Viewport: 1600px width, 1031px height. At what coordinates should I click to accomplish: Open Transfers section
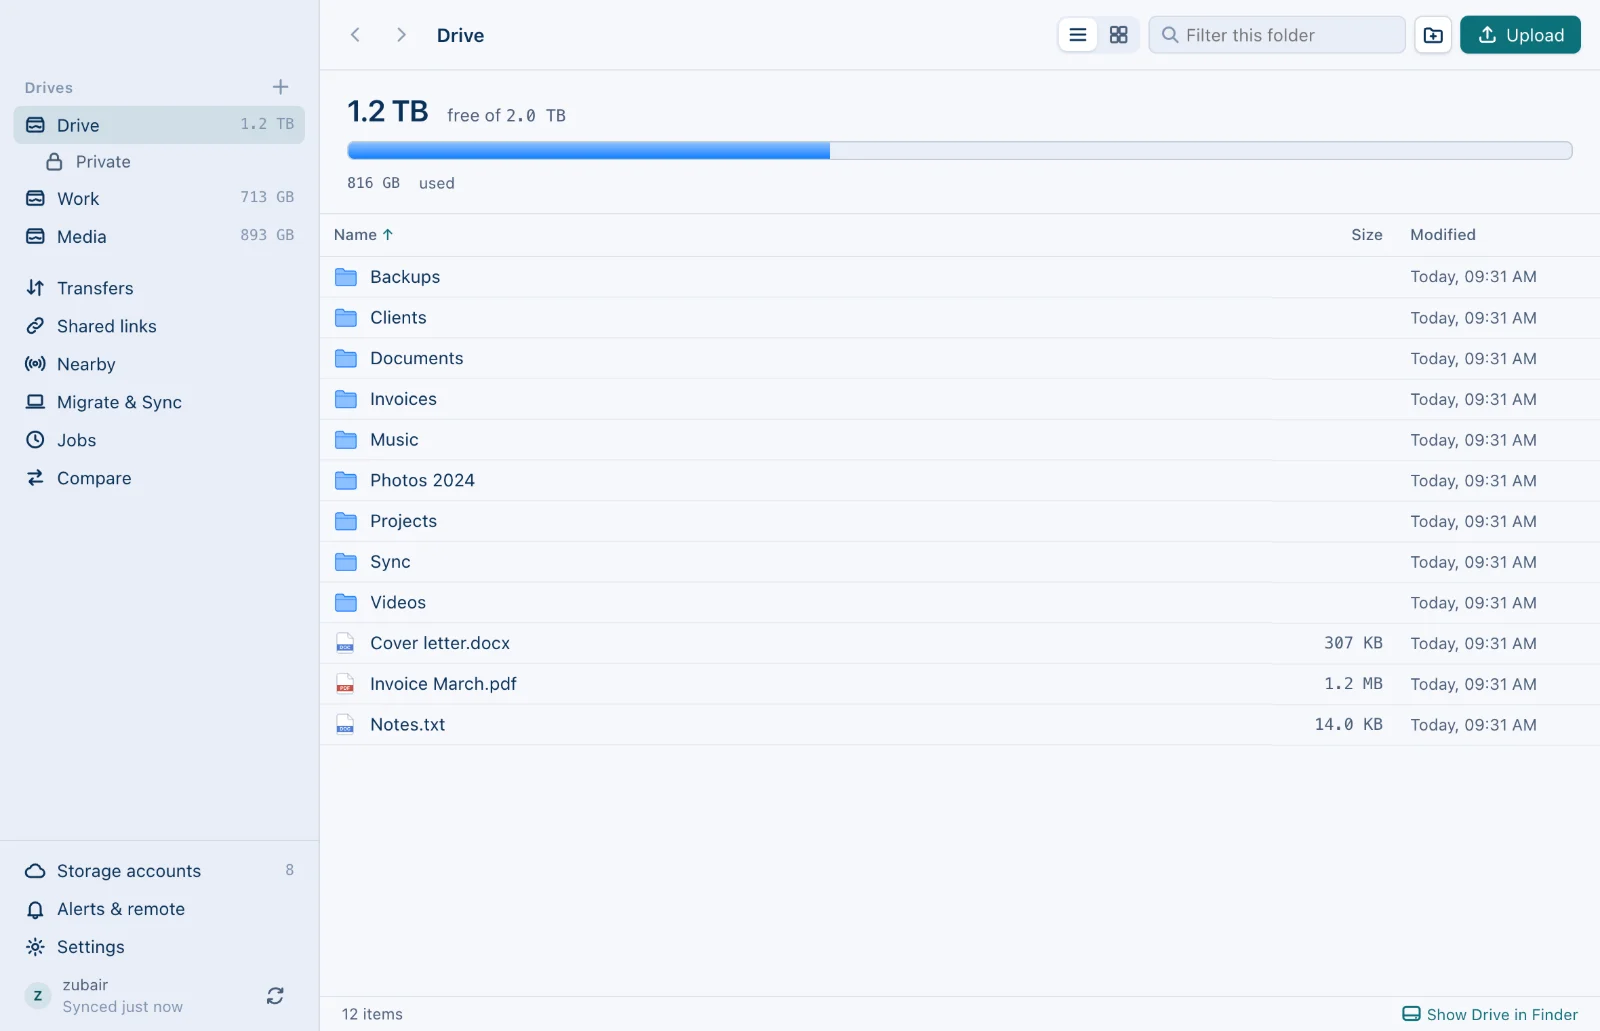[x=159, y=288]
